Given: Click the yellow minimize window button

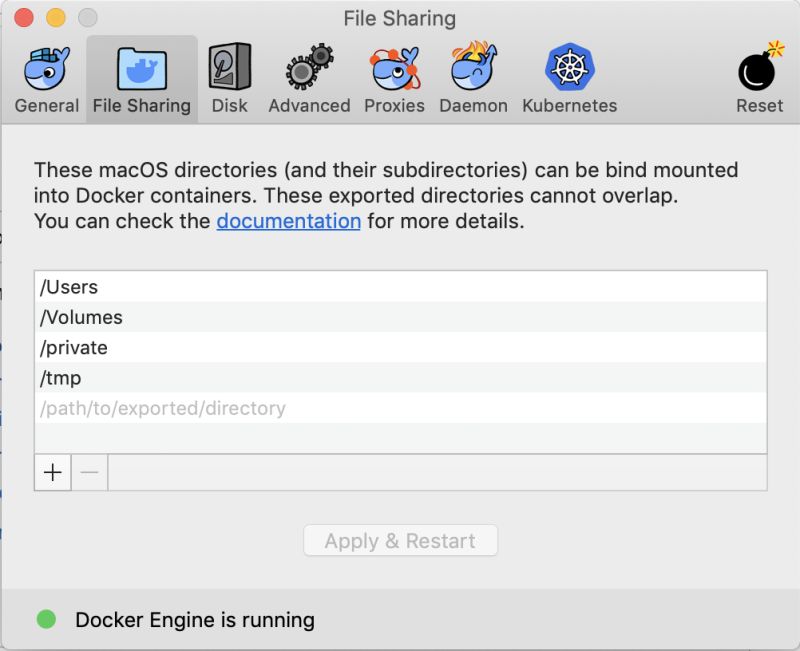Looking at the screenshot, I should [55, 17].
